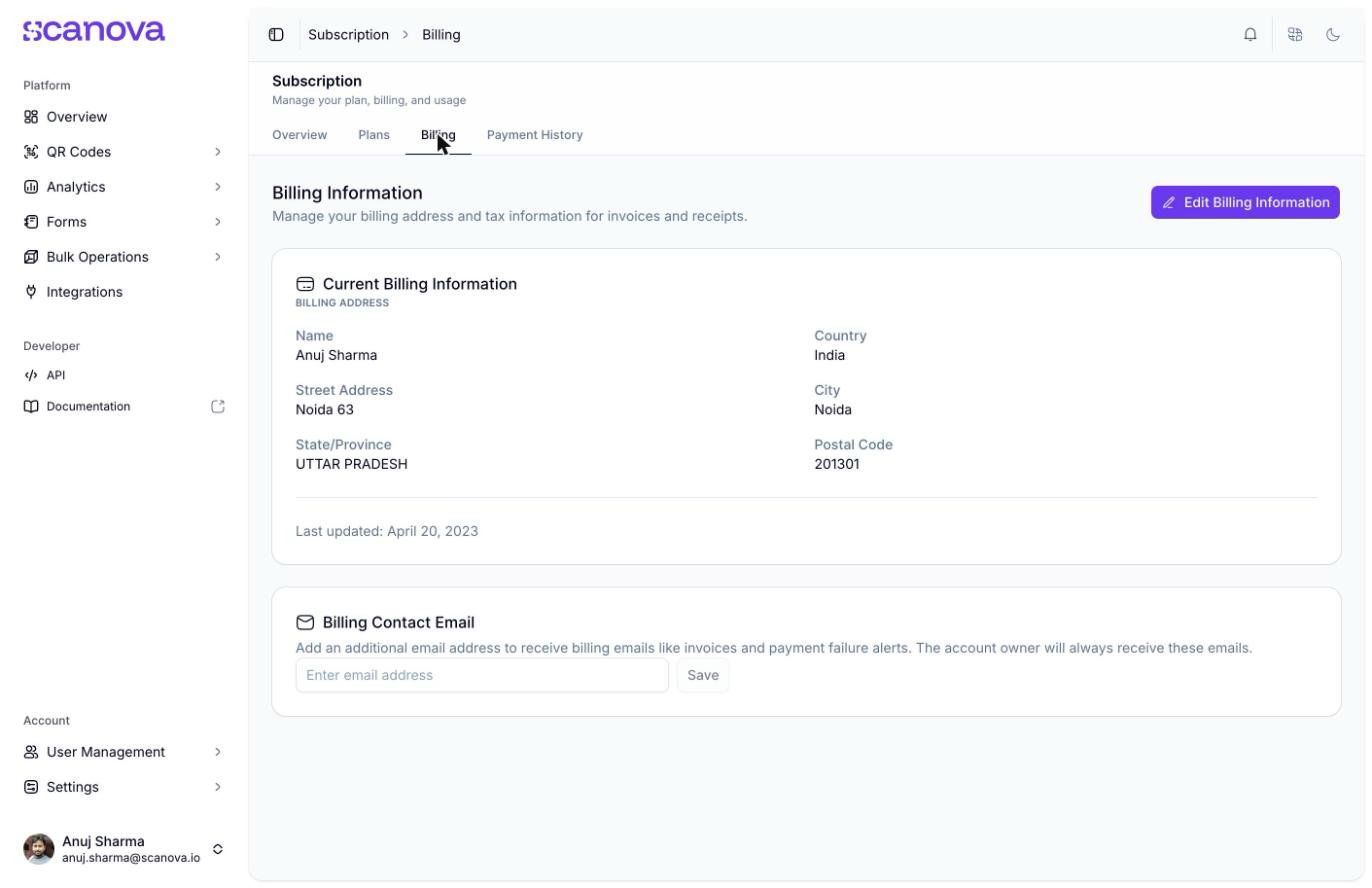Expand the Bulk Operations submenu chevron
The image size is (1372, 888).
[217, 257]
